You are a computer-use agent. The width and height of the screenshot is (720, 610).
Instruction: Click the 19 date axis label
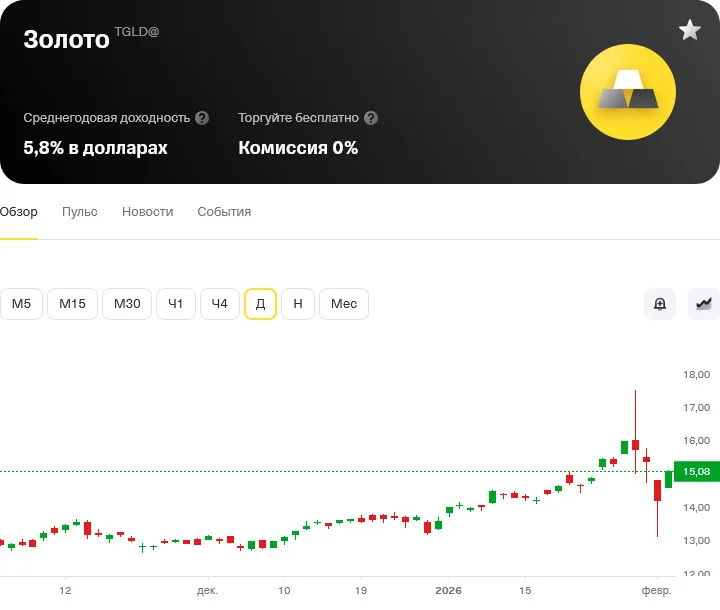(361, 590)
